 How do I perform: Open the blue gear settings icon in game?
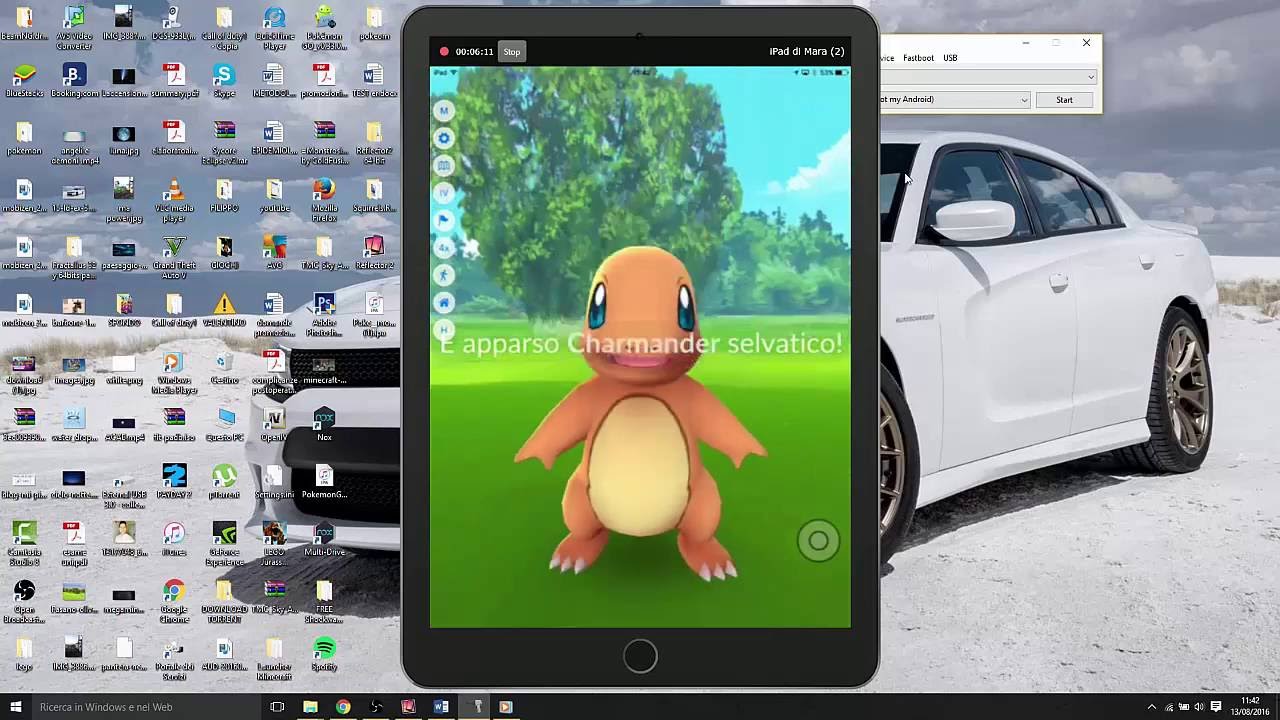pos(444,138)
